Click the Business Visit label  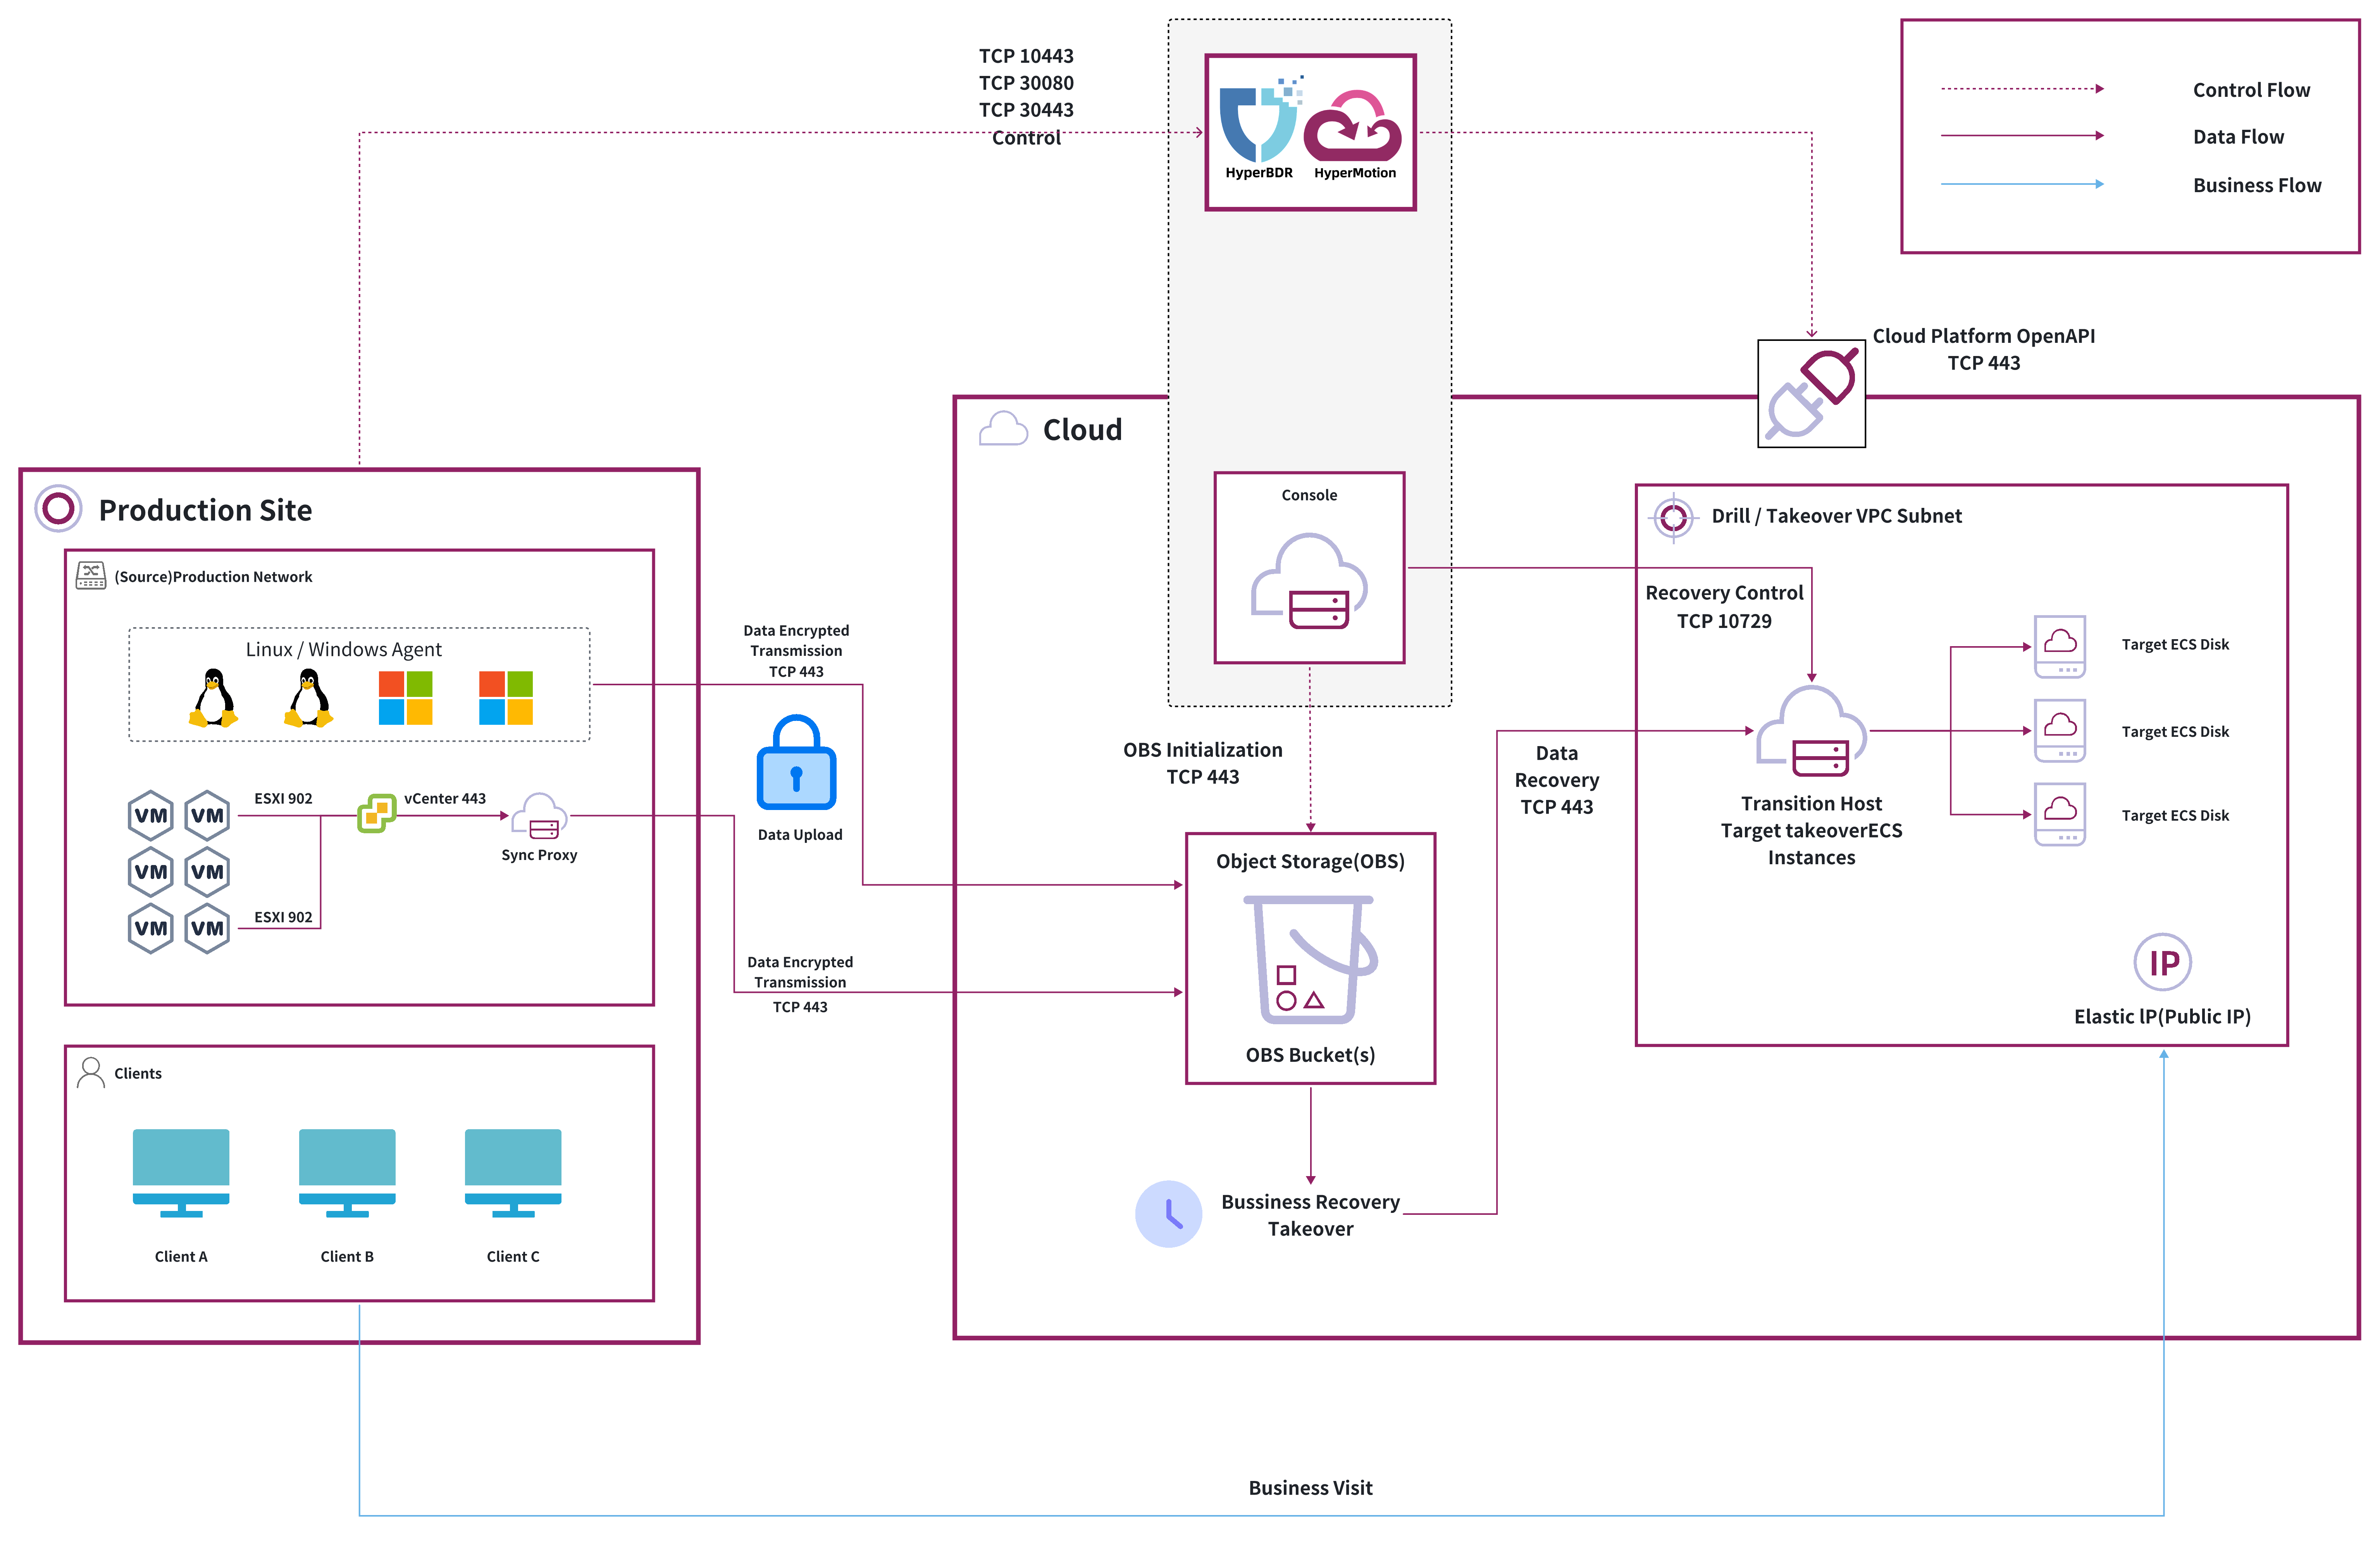click(x=1310, y=1487)
